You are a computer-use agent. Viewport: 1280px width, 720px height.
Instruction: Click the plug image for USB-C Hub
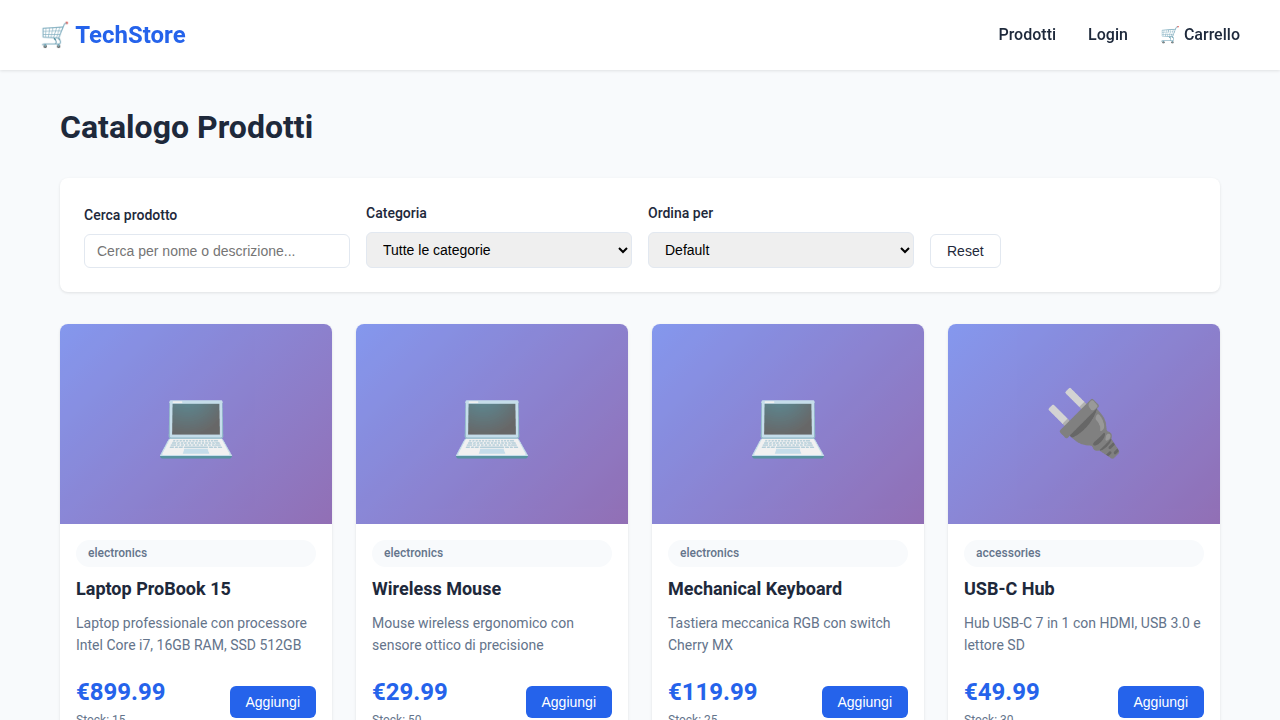(1083, 423)
